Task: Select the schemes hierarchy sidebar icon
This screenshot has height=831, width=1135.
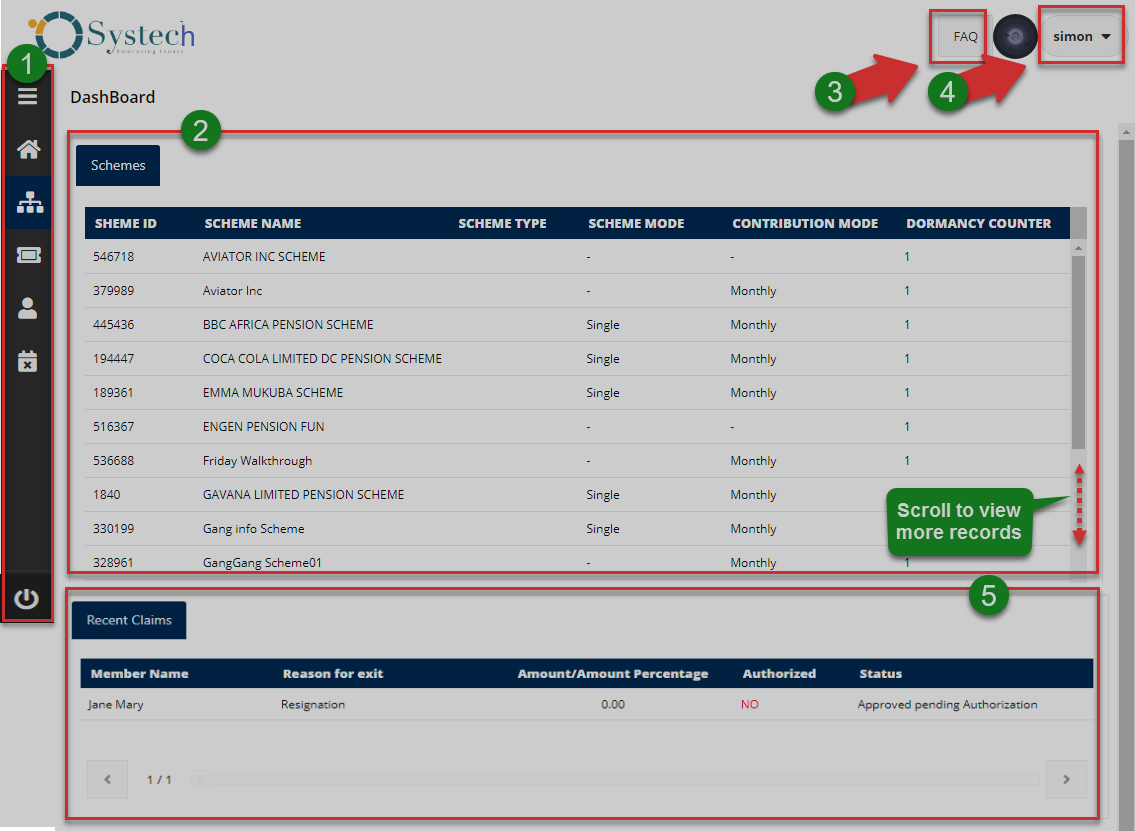Action: (29, 203)
